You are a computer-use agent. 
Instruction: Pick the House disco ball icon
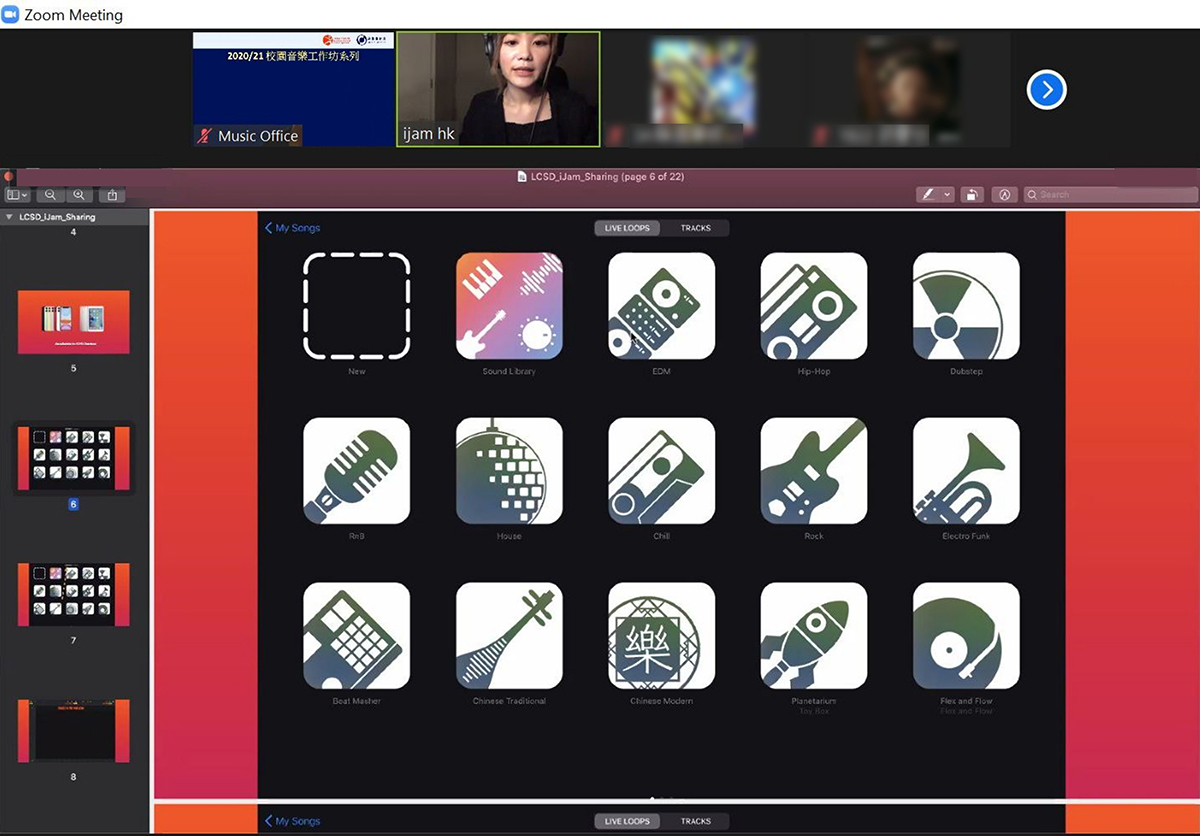[x=509, y=471]
